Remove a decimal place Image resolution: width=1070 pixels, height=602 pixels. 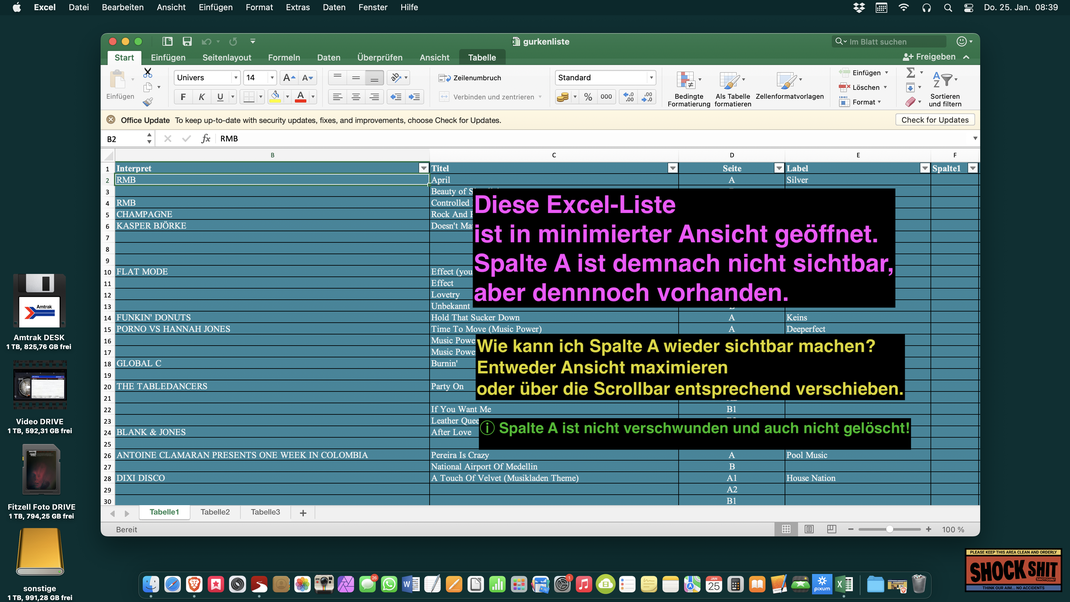point(647,97)
